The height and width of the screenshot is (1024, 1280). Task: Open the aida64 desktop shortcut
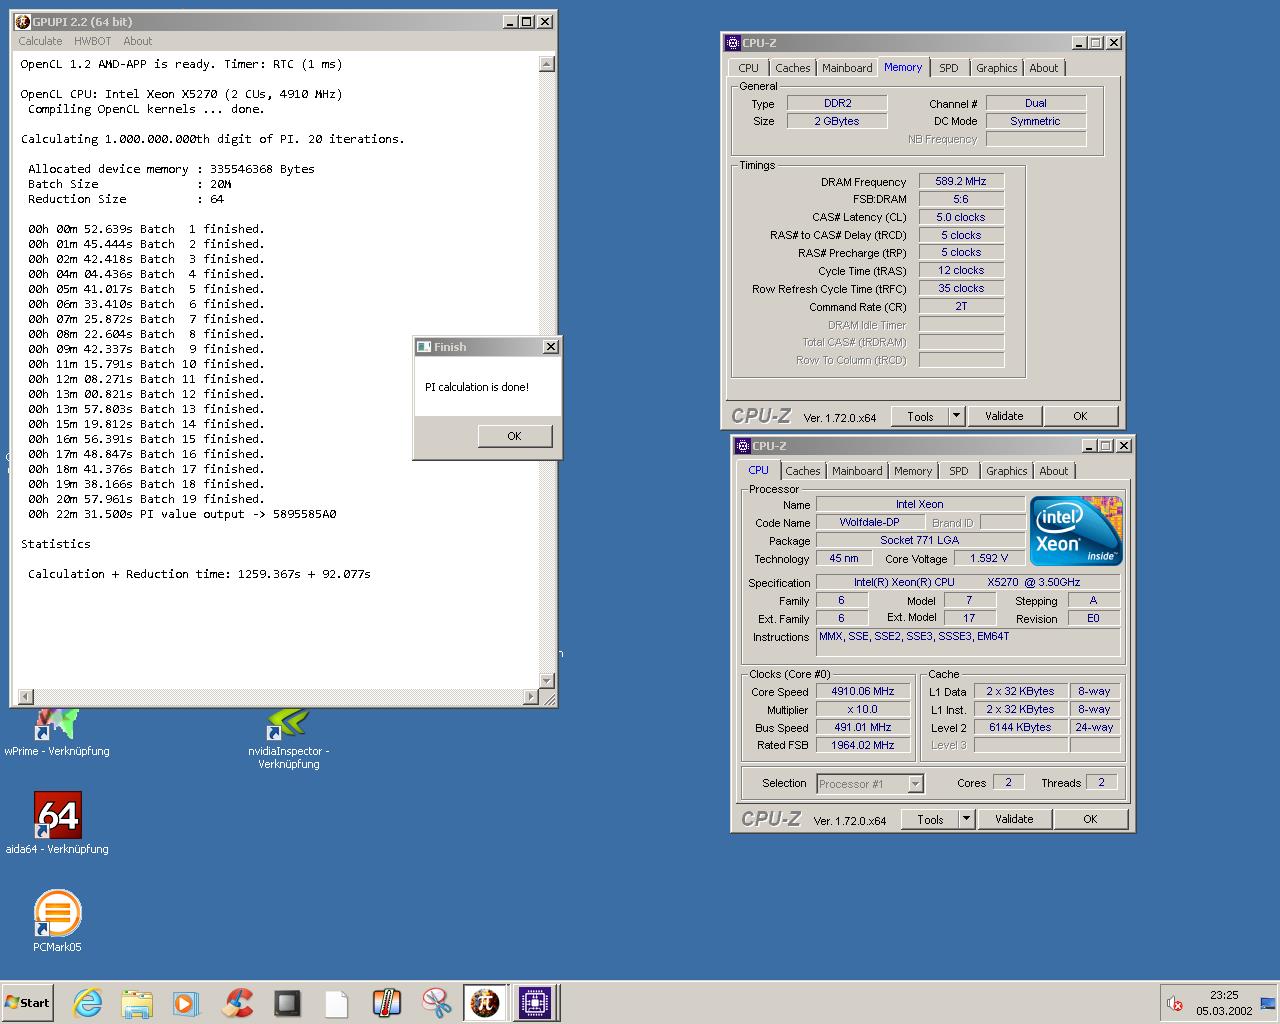(57, 825)
